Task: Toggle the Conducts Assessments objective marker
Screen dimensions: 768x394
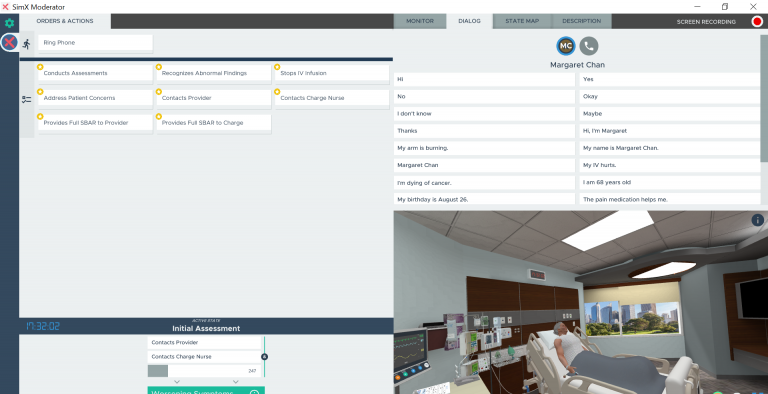Action: [40, 67]
